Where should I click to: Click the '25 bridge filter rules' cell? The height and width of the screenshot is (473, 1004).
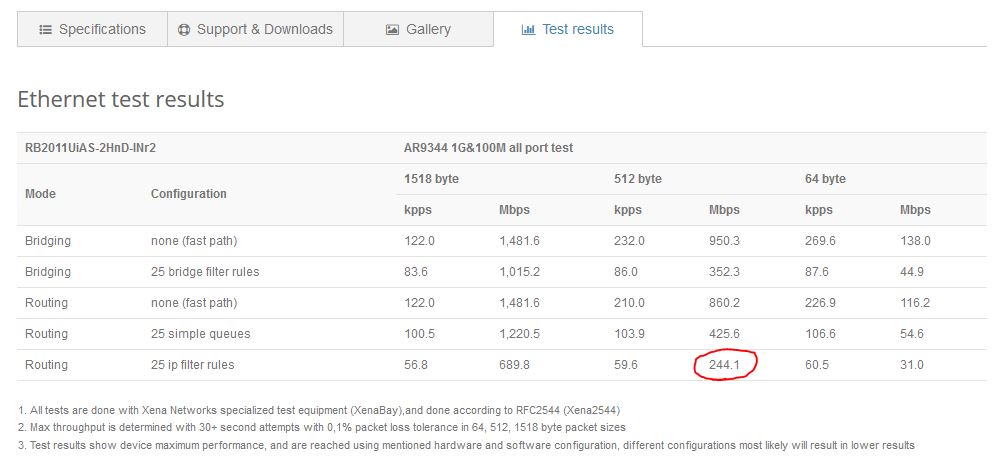coord(205,272)
